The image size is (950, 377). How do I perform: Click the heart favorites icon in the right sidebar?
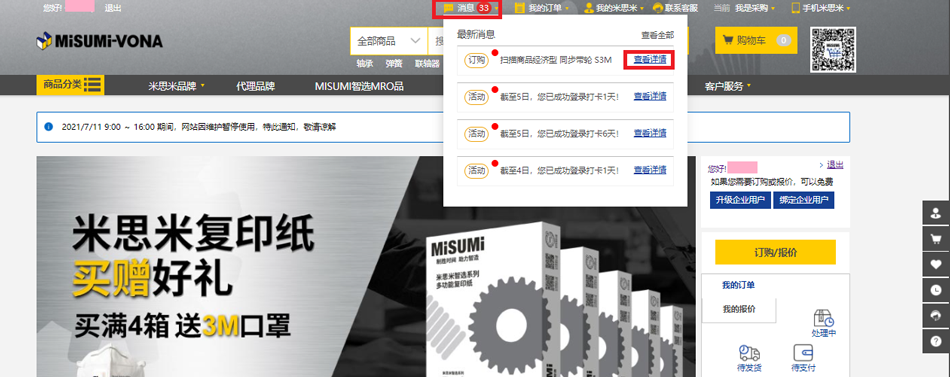tap(936, 264)
